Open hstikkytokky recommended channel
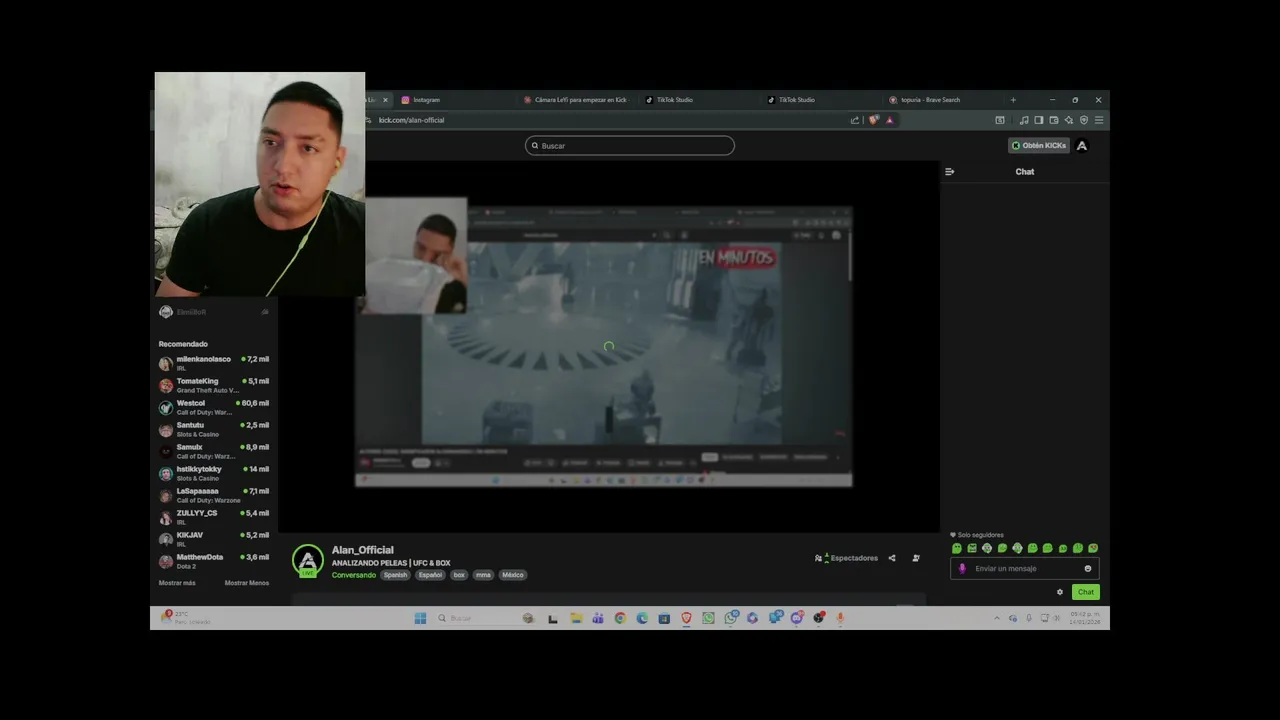The height and width of the screenshot is (720, 1280). point(214,473)
